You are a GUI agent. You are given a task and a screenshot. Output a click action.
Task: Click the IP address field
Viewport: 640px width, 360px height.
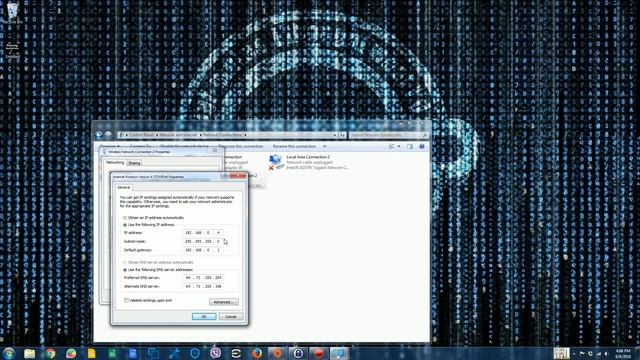pos(202,233)
